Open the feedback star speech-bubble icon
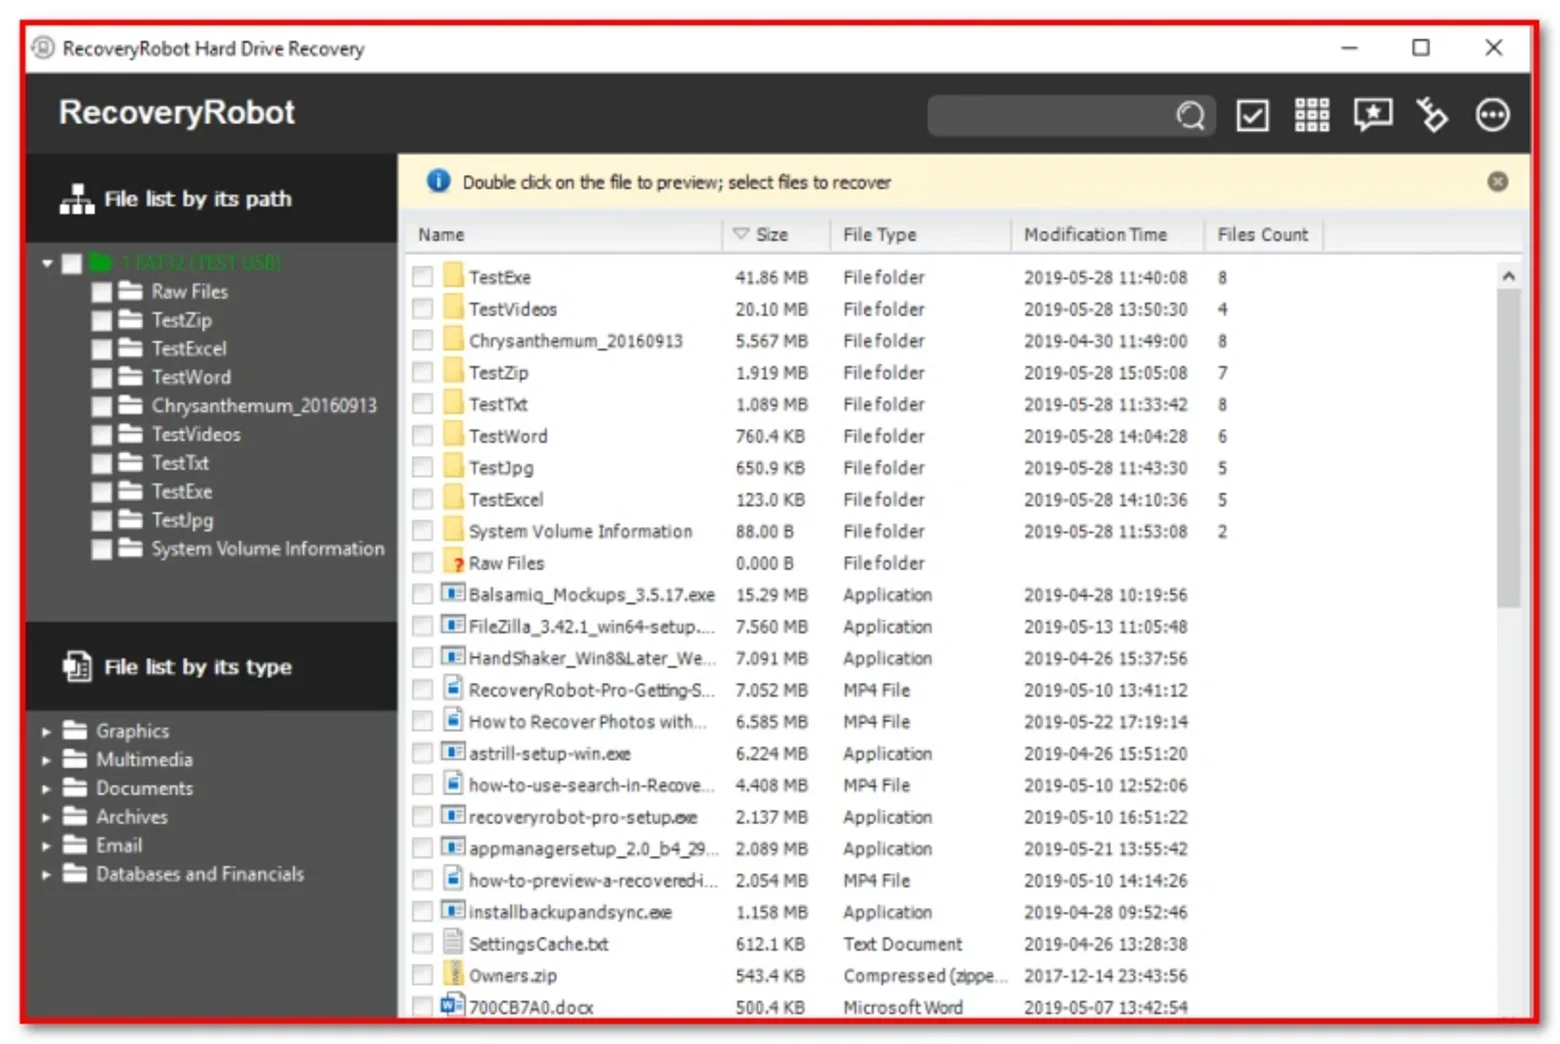Viewport: 1560px width, 1044px height. point(1373,116)
